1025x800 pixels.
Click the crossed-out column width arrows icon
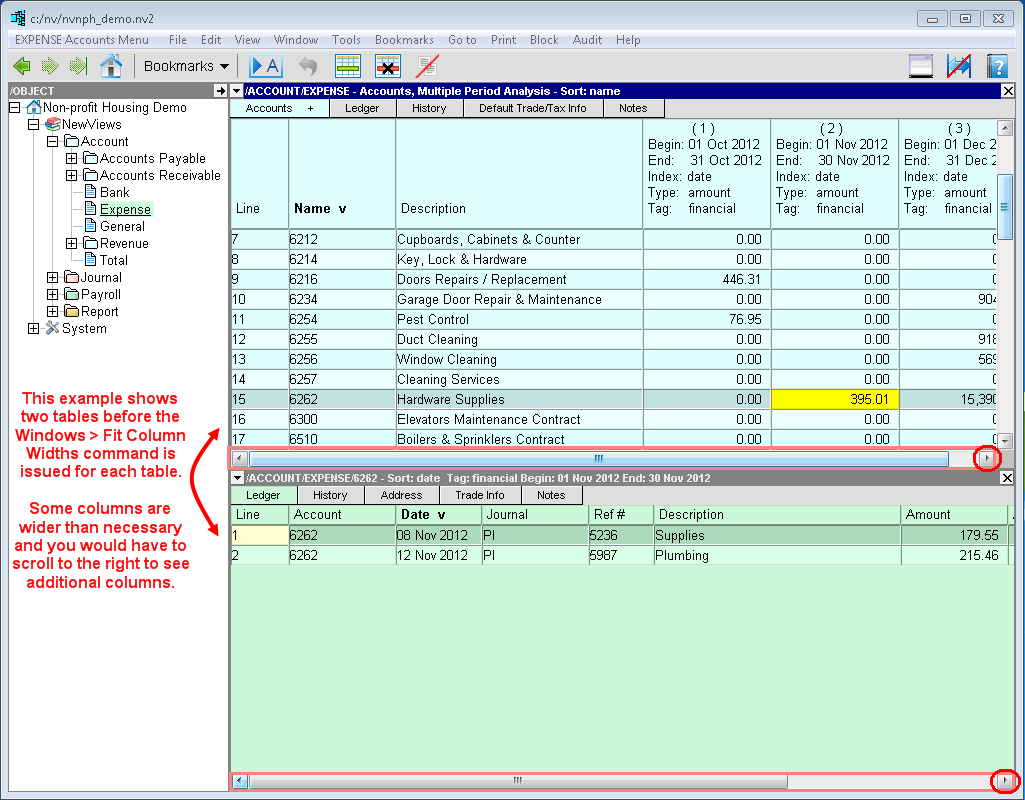(958, 66)
